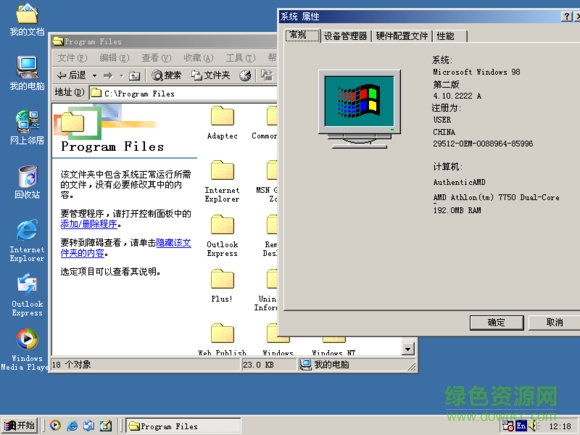Select the My Computer desktop icon
This screenshot has width=580, height=435.
pyautogui.click(x=27, y=73)
